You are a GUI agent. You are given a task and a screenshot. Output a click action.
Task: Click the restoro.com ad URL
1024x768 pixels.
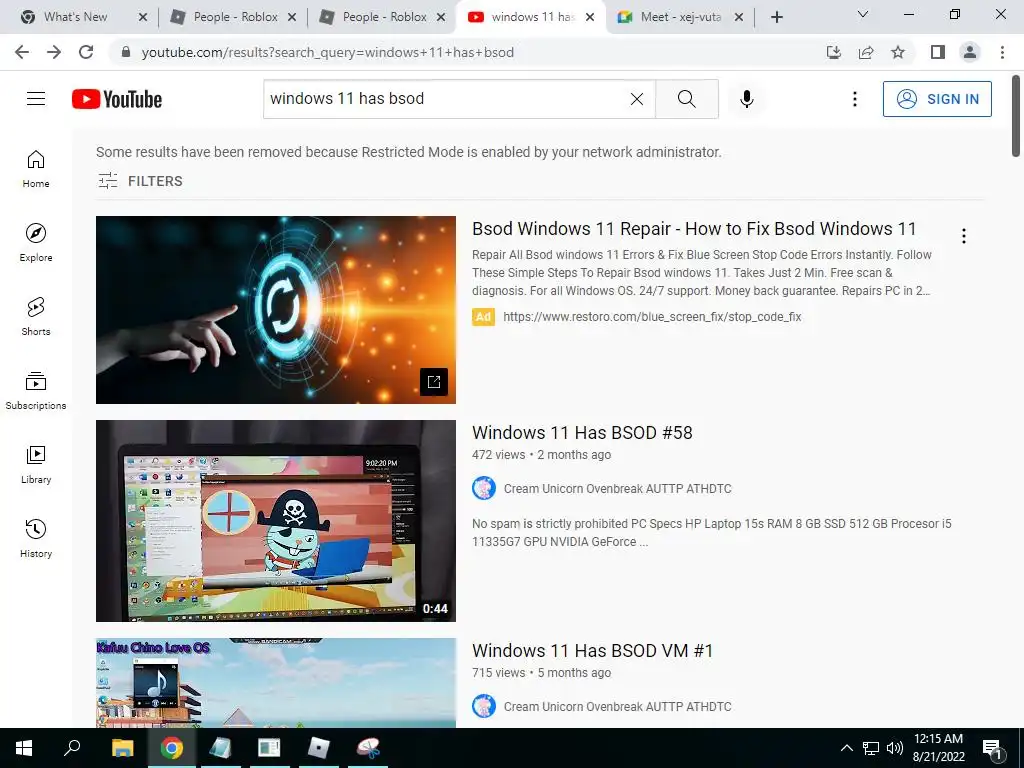[x=652, y=317]
